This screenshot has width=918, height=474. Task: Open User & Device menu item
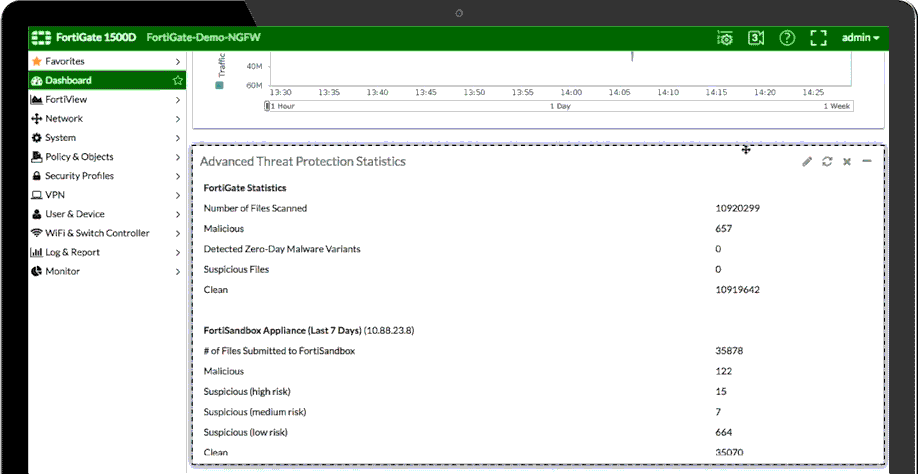107,214
